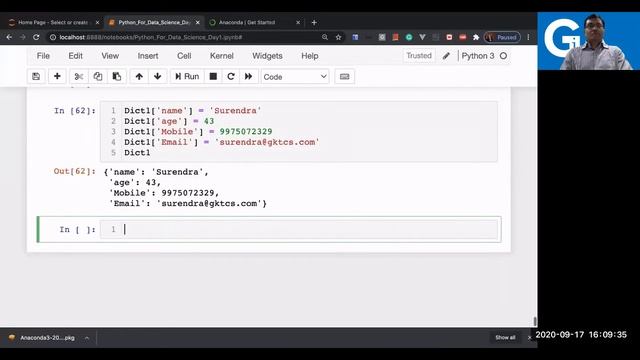Image resolution: width=640 pixels, height=360 pixels.
Task: Click the In [62] prompt label
Action: pyautogui.click(x=75, y=111)
